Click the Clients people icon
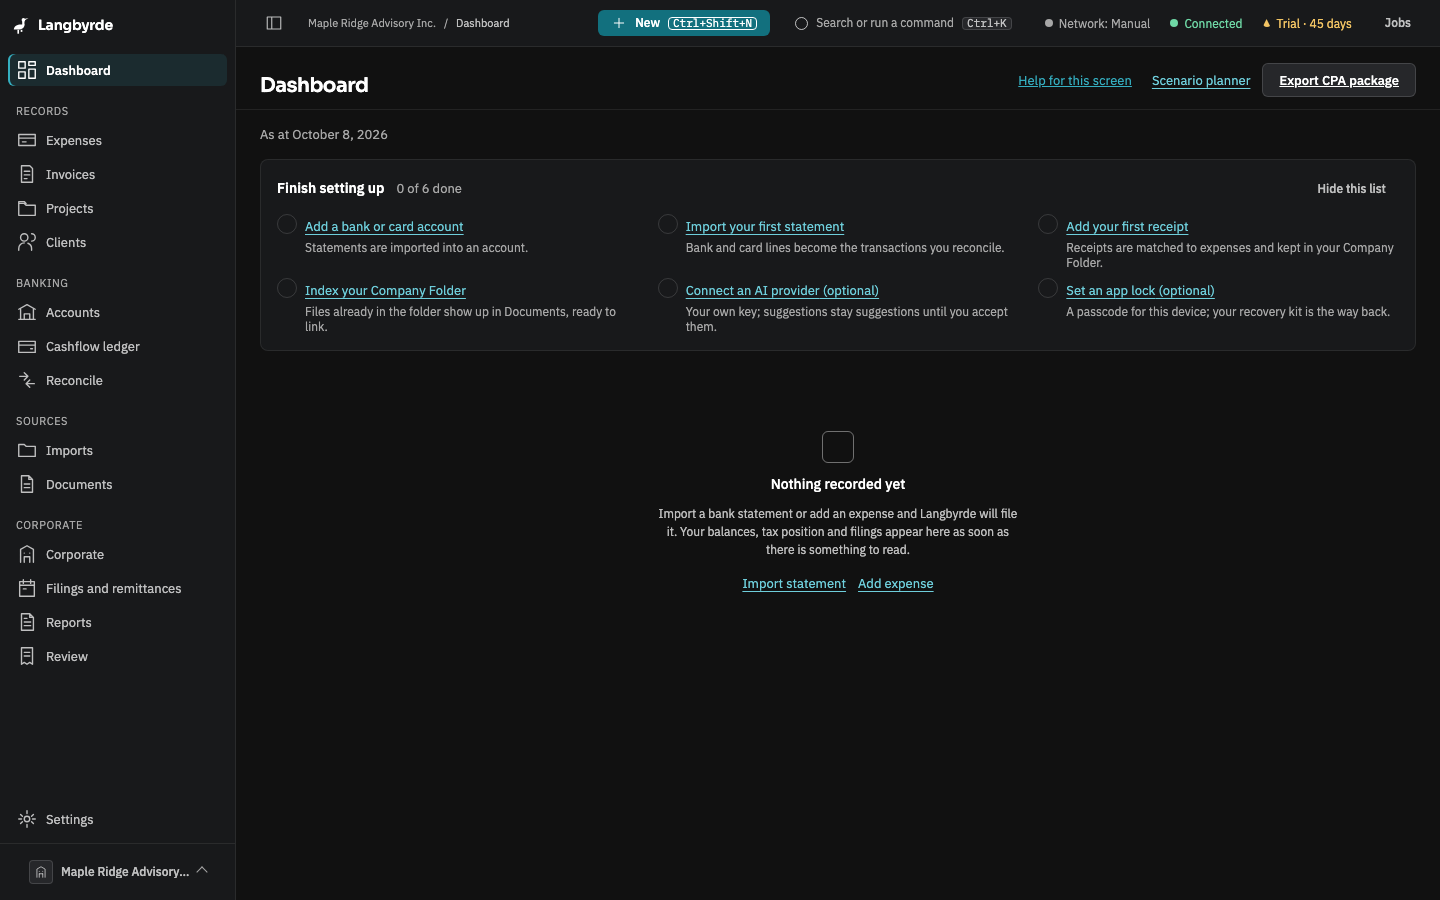This screenshot has width=1440, height=900. pos(27,242)
